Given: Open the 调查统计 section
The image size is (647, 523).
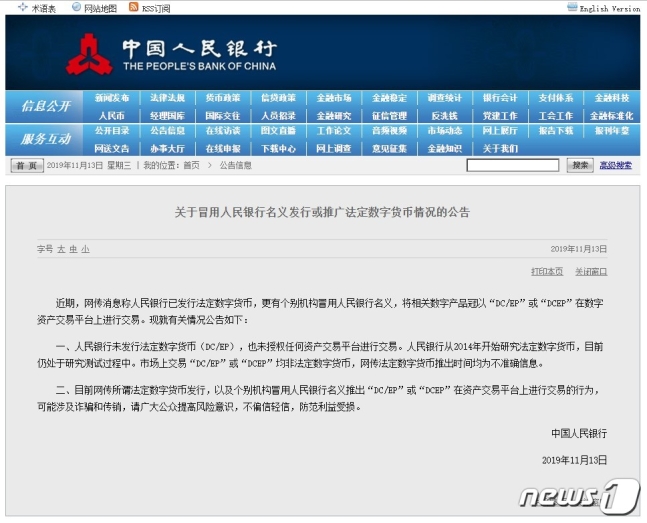Looking at the screenshot, I should click(444, 98).
